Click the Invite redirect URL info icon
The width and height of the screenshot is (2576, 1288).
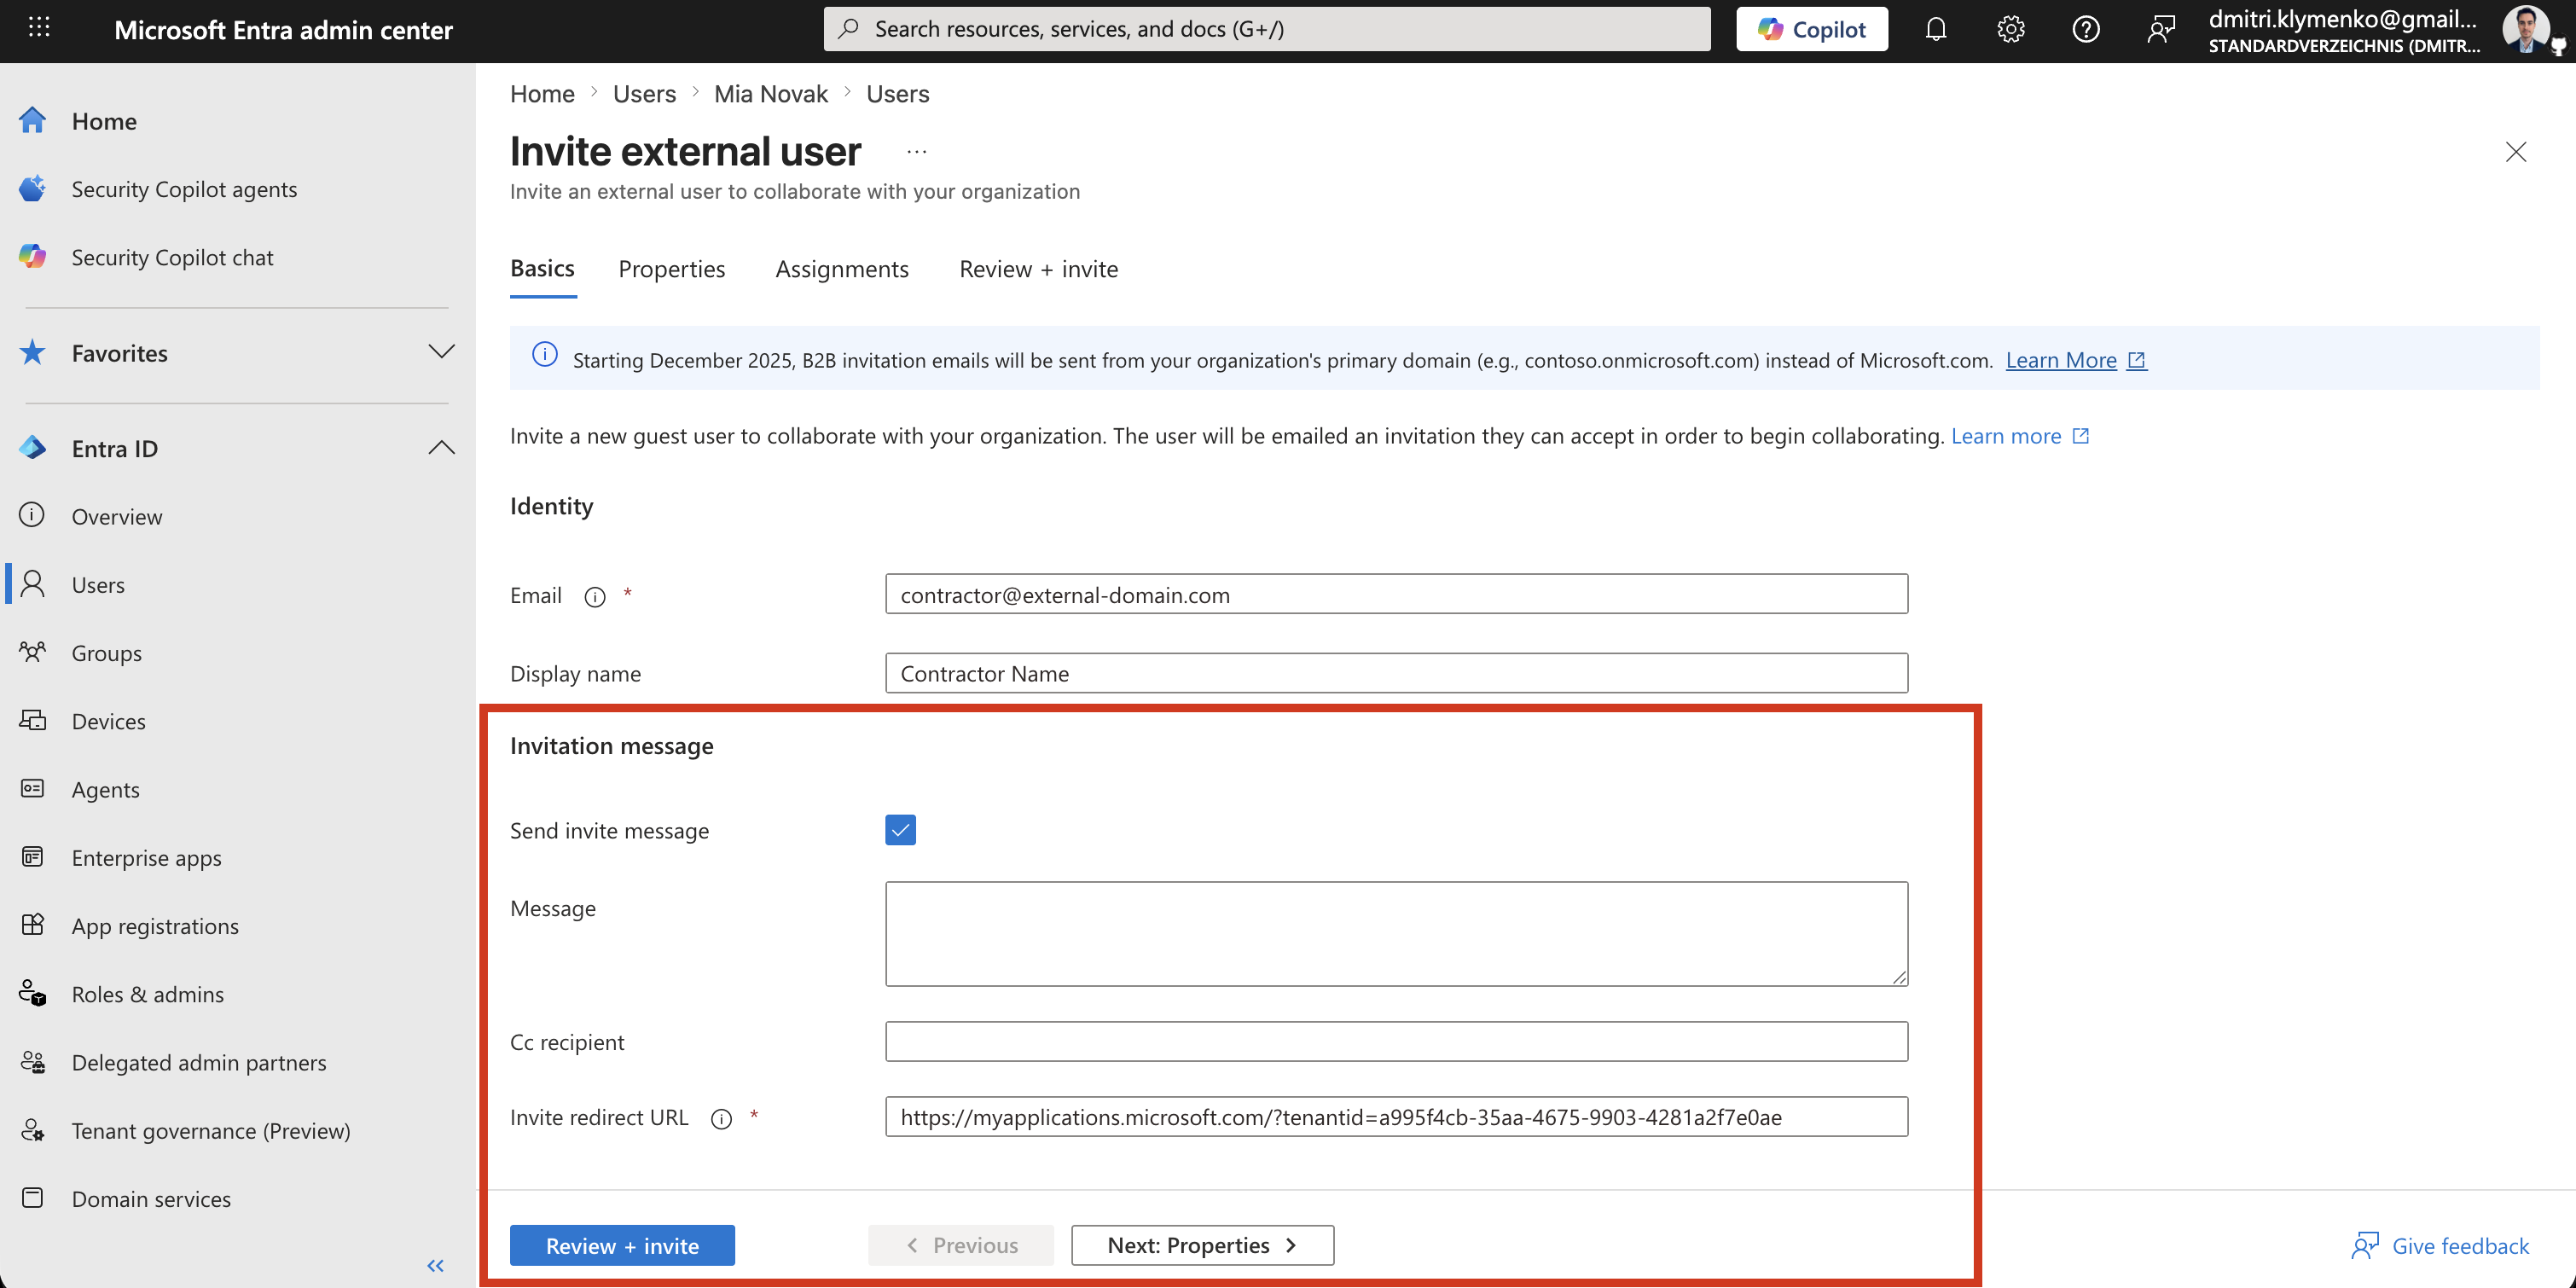(x=721, y=1119)
